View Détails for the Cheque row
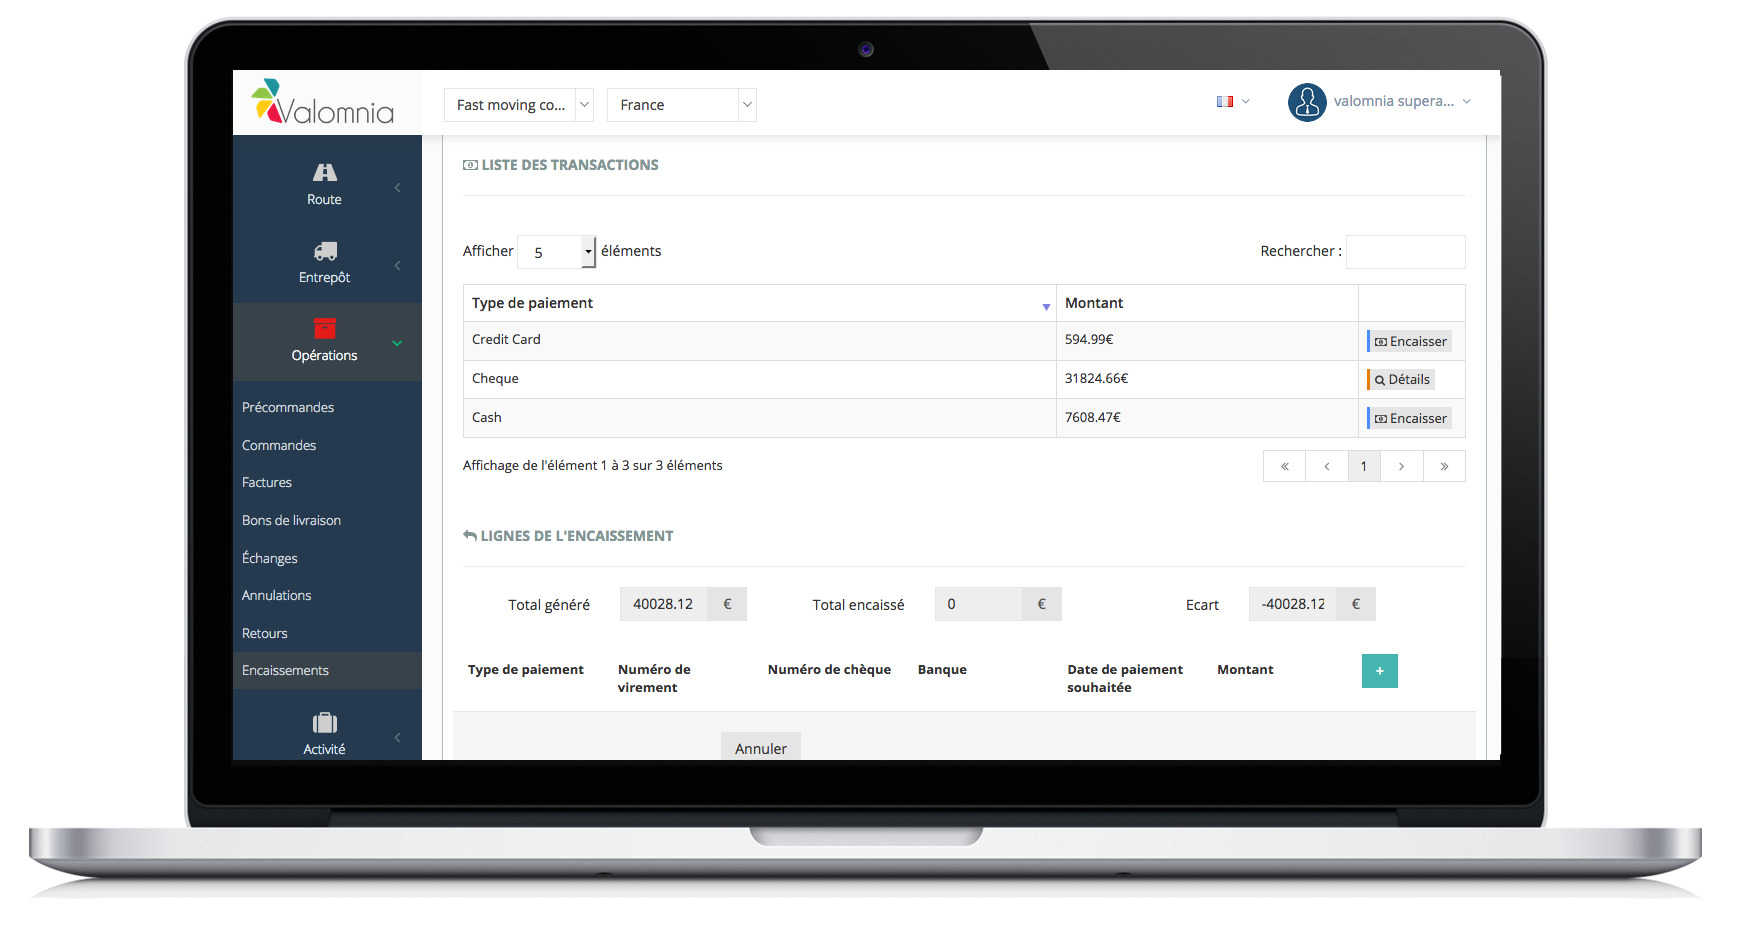This screenshot has height=933, width=1756. pyautogui.click(x=1401, y=379)
